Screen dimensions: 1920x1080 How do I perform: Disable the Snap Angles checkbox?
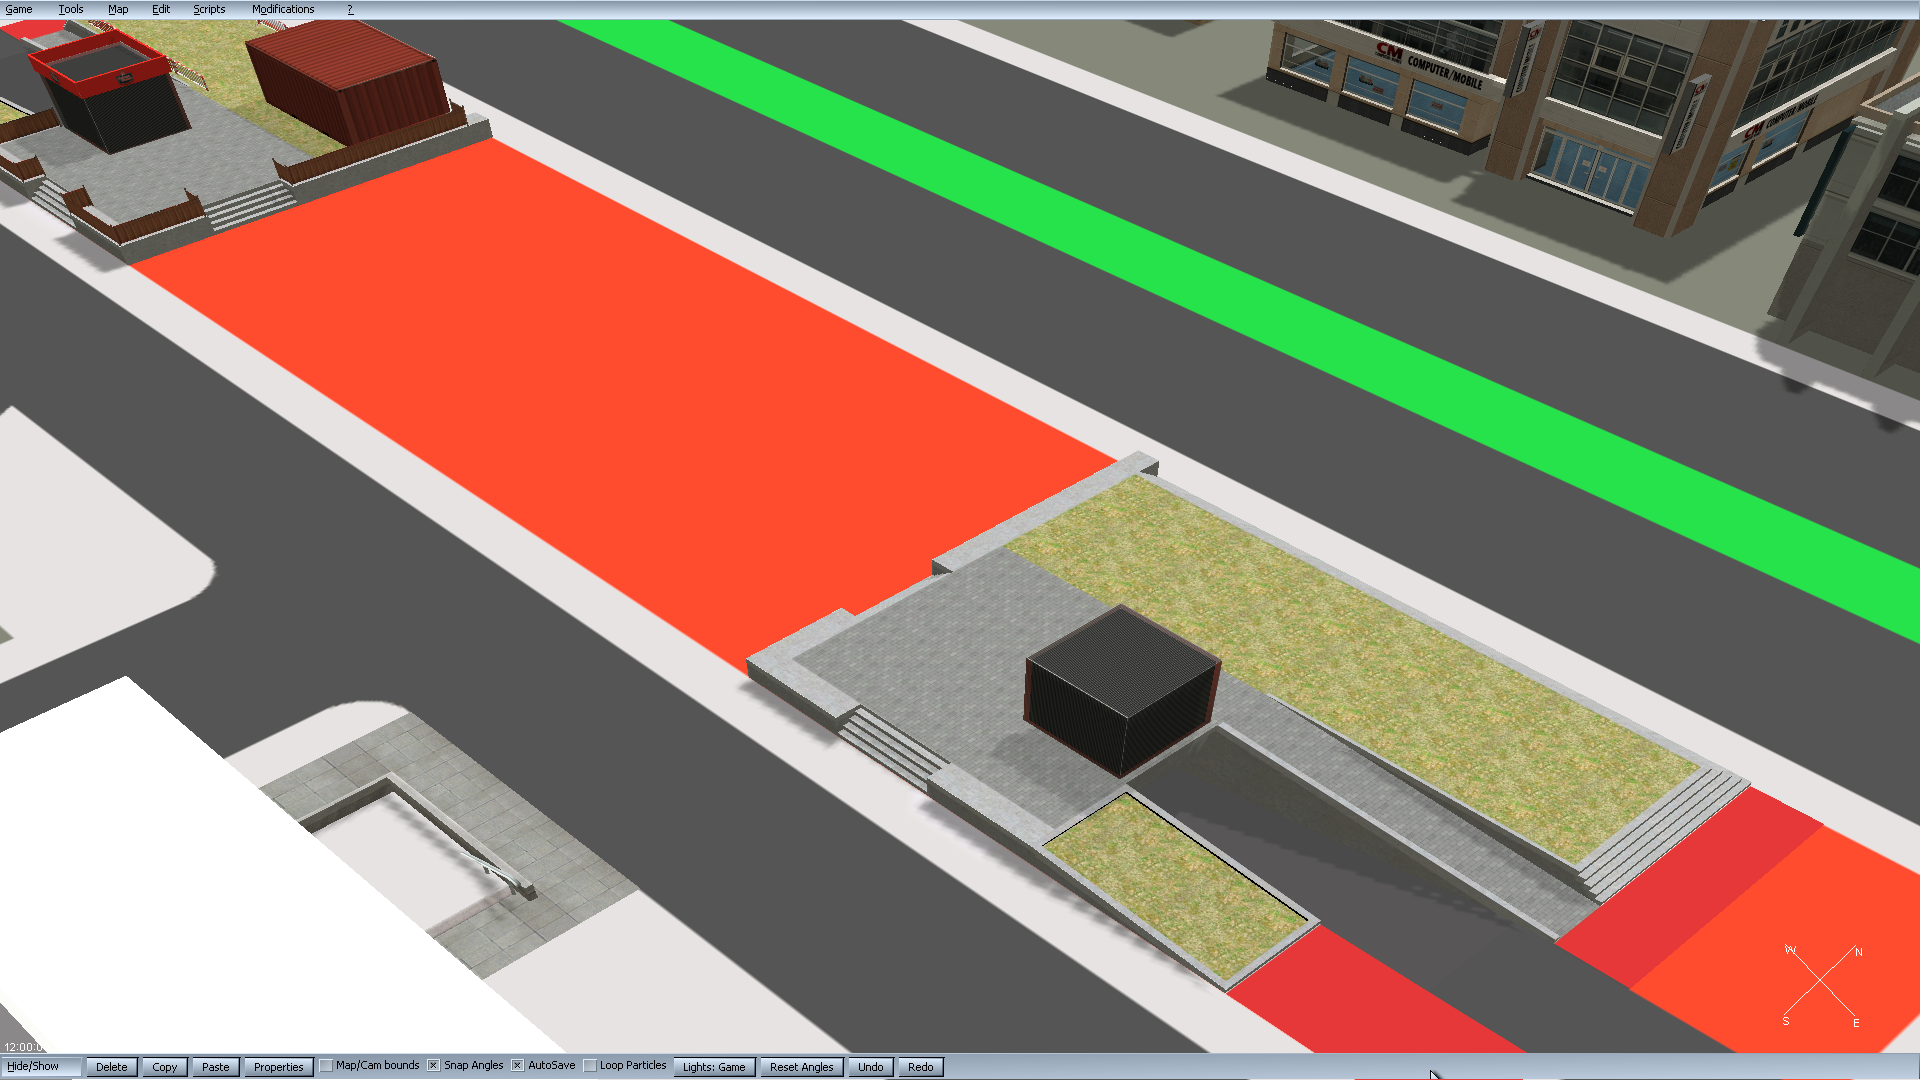pos(434,1066)
